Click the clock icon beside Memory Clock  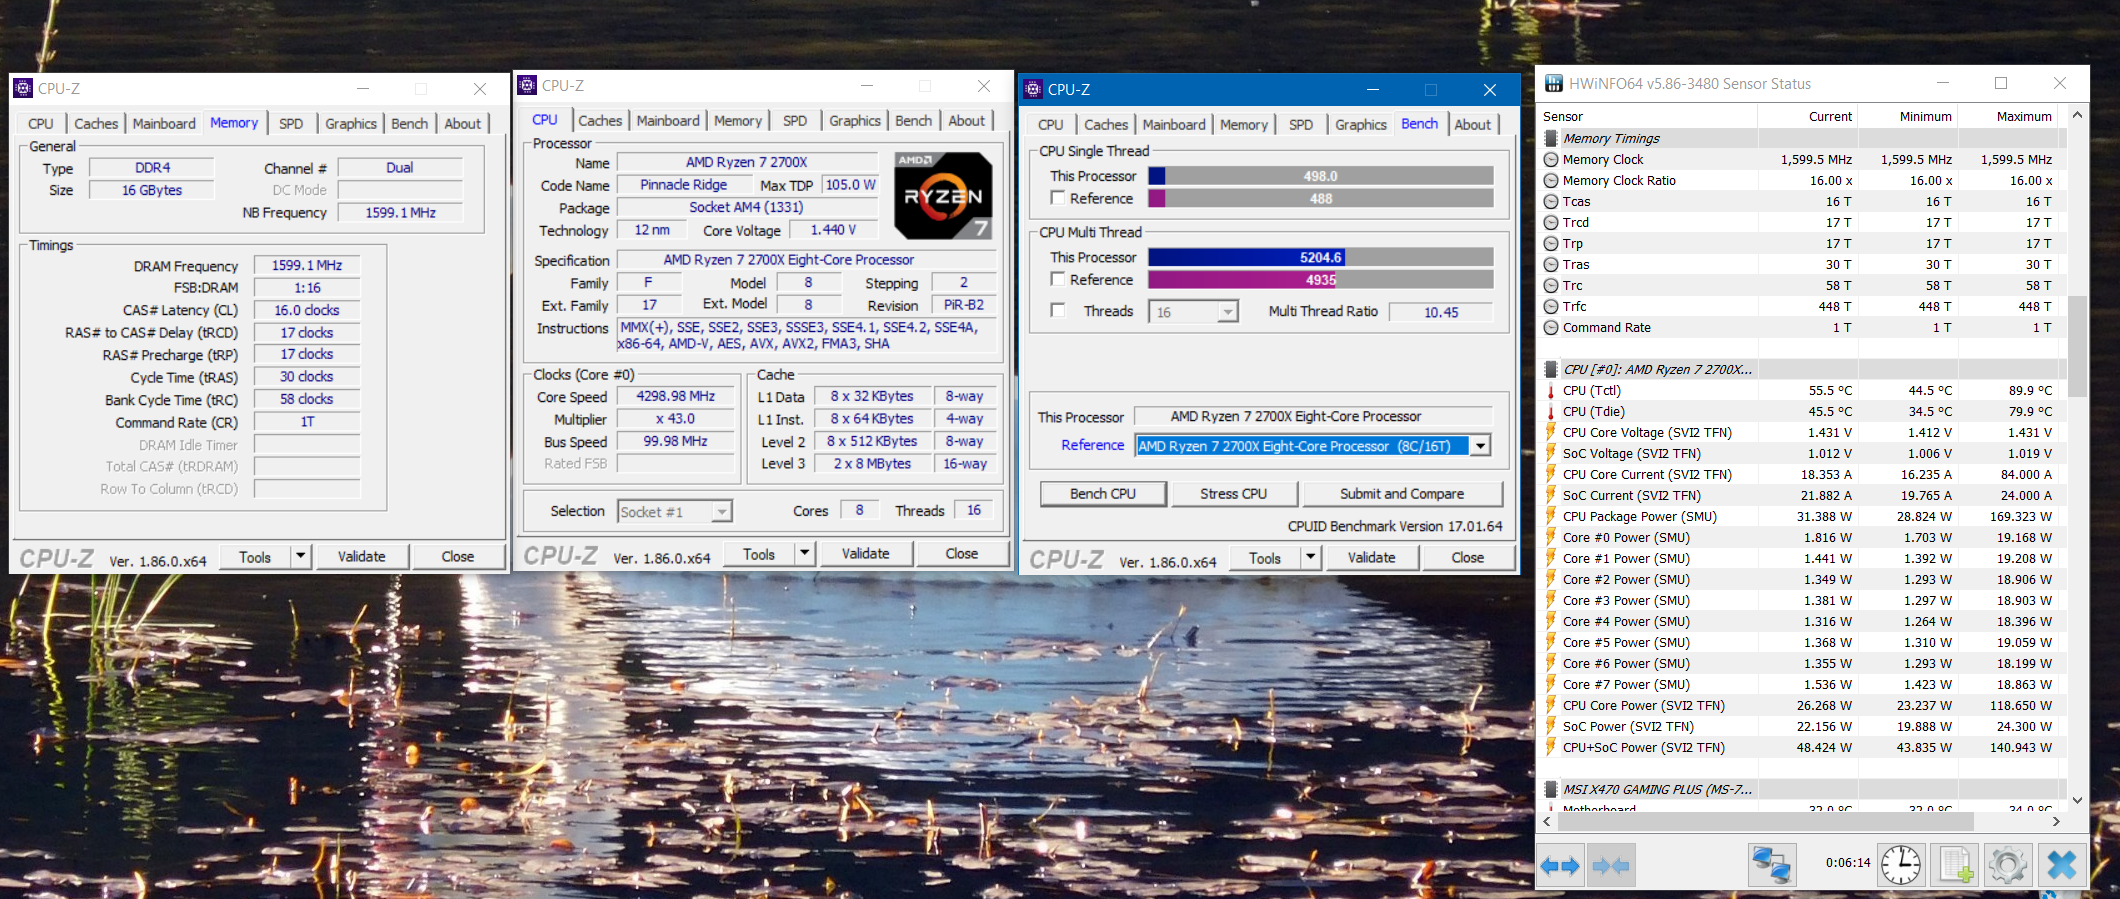coord(1551,159)
